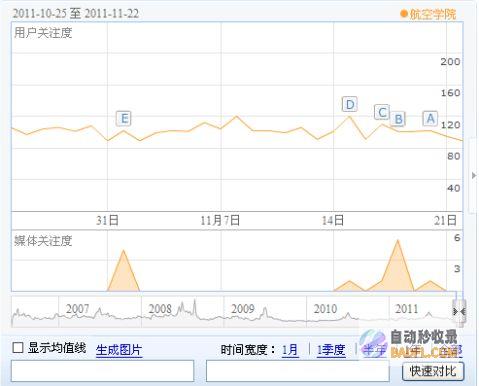Set time width to 1季度
This screenshot has height=386, width=479.
pos(331,350)
